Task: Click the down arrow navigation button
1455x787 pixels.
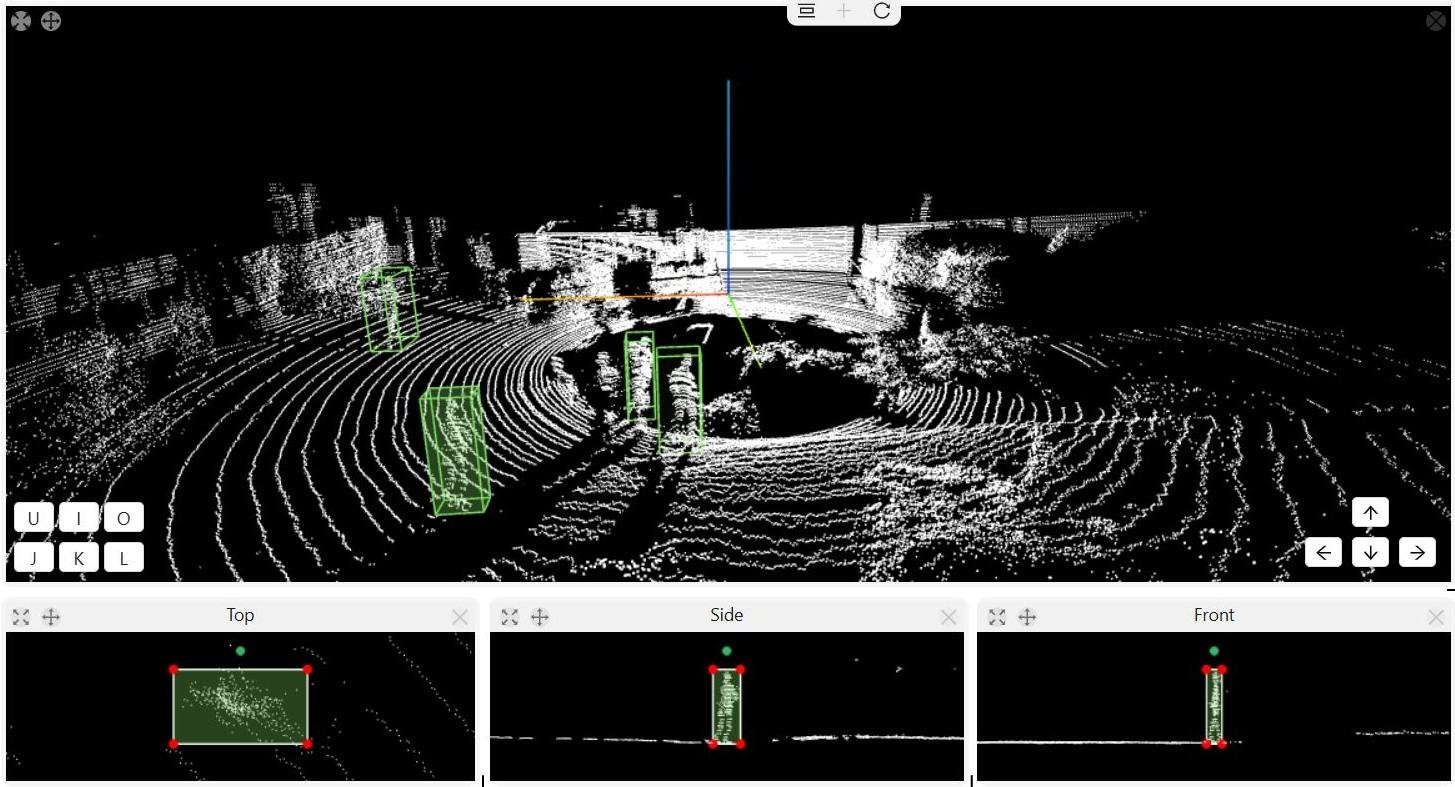Action: pos(1370,552)
